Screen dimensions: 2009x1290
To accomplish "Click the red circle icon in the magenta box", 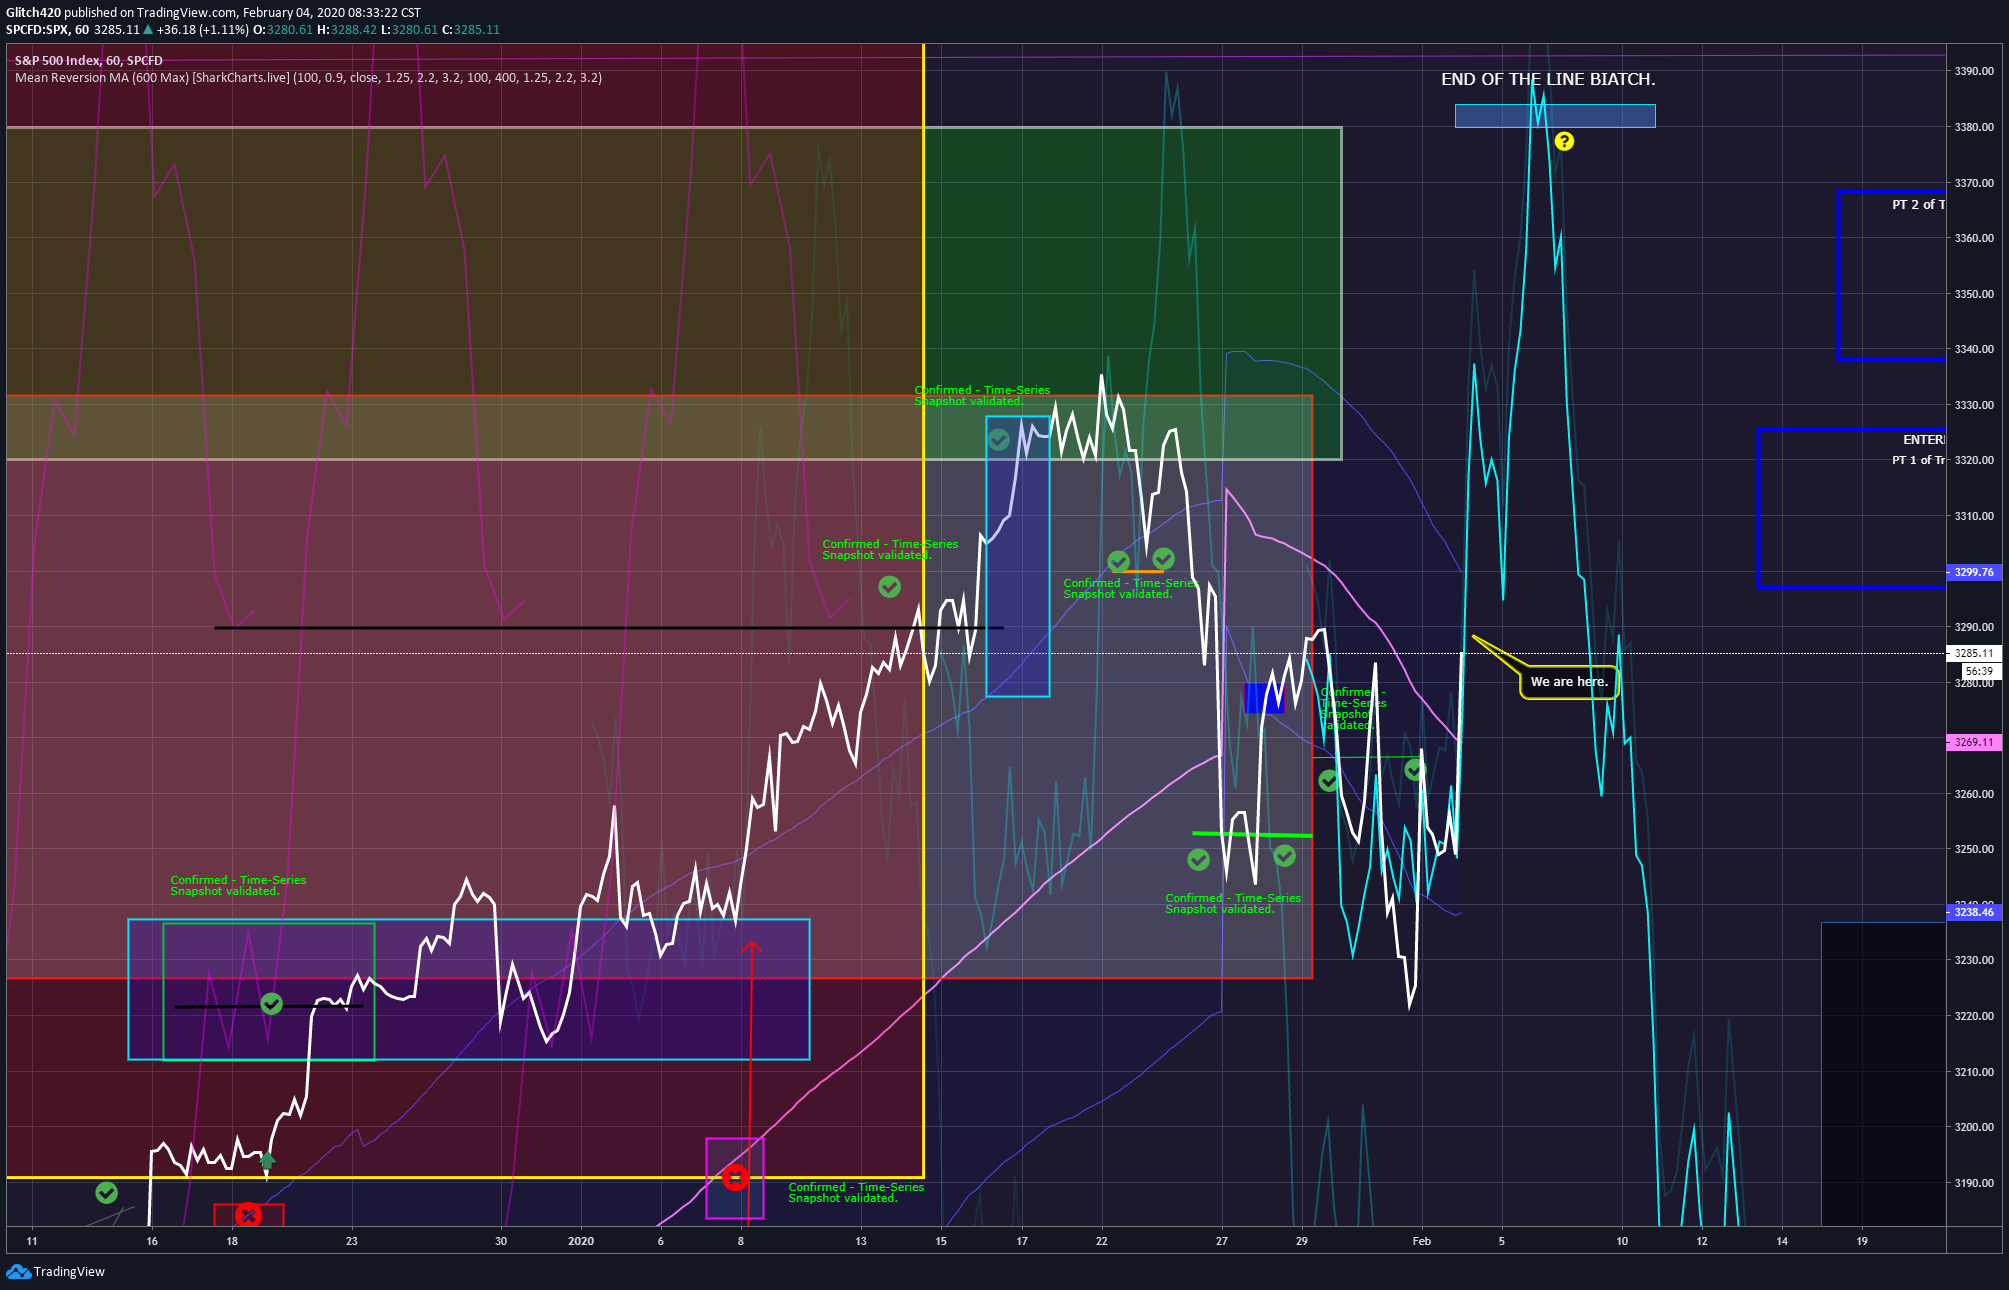I will 735,1177.
